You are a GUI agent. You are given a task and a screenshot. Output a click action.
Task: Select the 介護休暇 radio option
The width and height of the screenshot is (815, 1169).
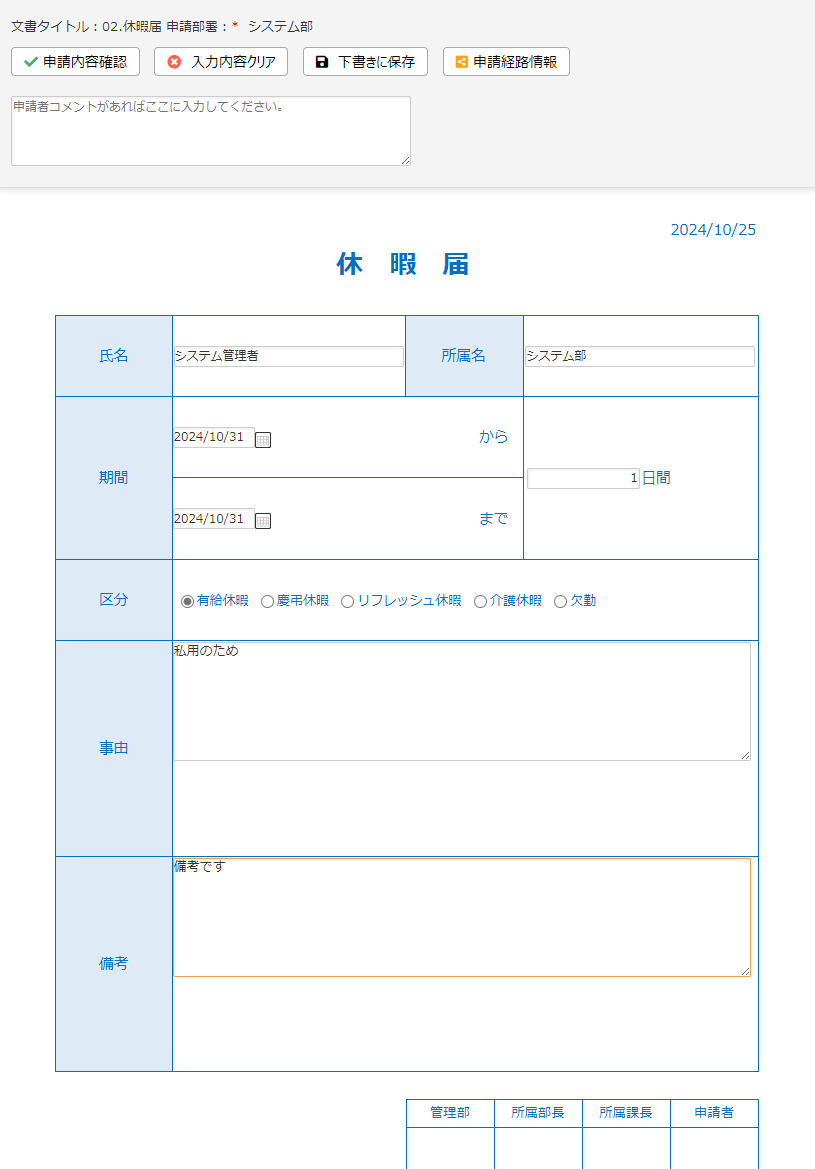(480, 602)
